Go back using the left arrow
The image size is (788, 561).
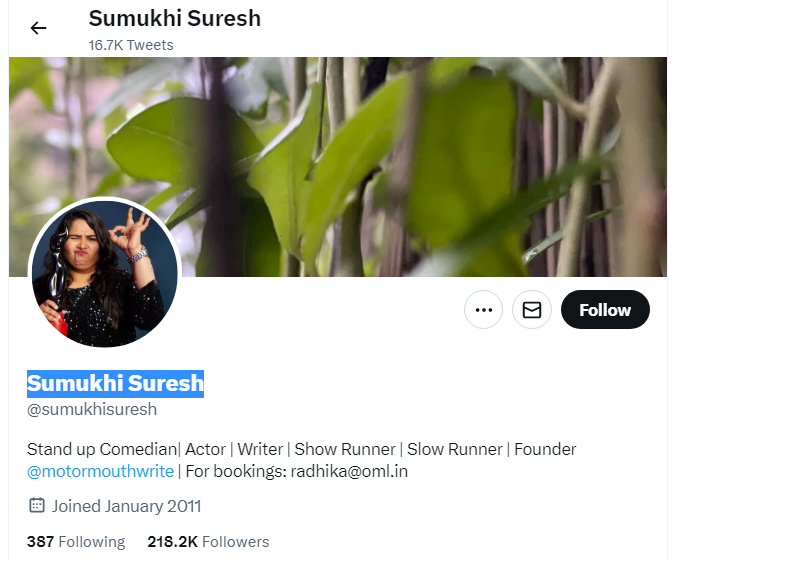pos(38,28)
